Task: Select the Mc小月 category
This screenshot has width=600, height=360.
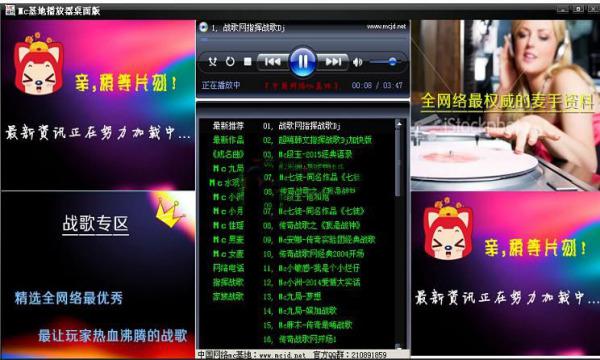Action: [228, 211]
